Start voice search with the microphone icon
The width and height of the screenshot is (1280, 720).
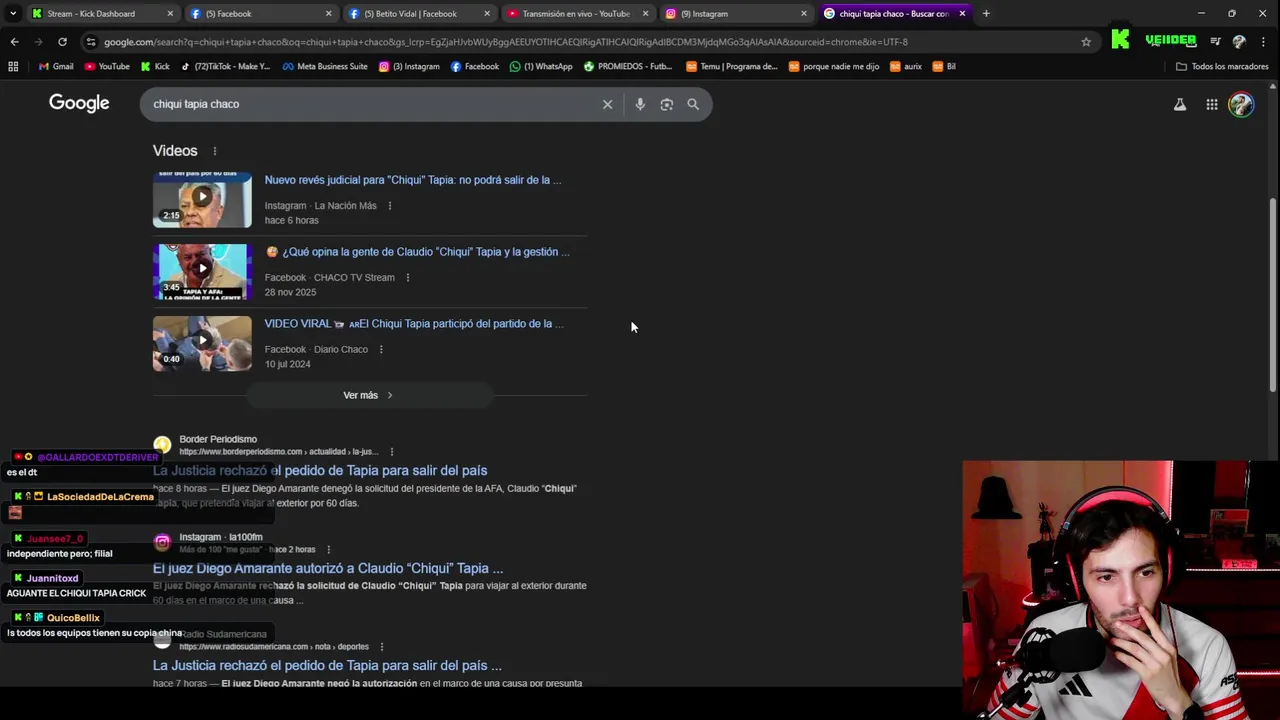[640, 104]
